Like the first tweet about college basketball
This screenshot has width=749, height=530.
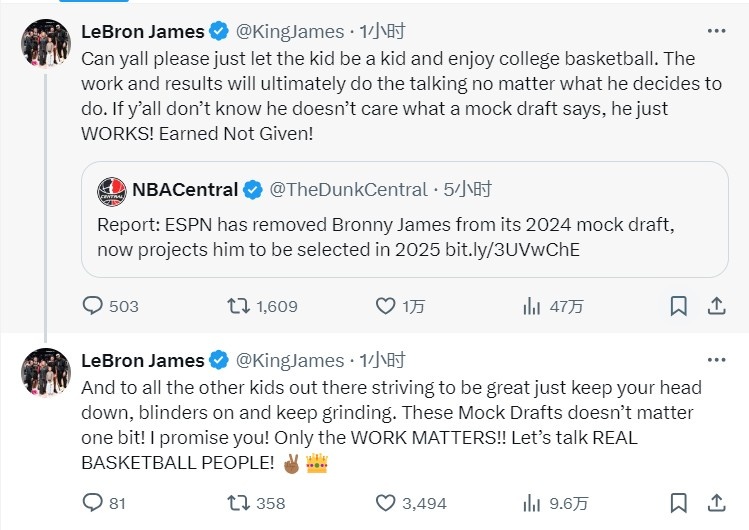point(385,306)
